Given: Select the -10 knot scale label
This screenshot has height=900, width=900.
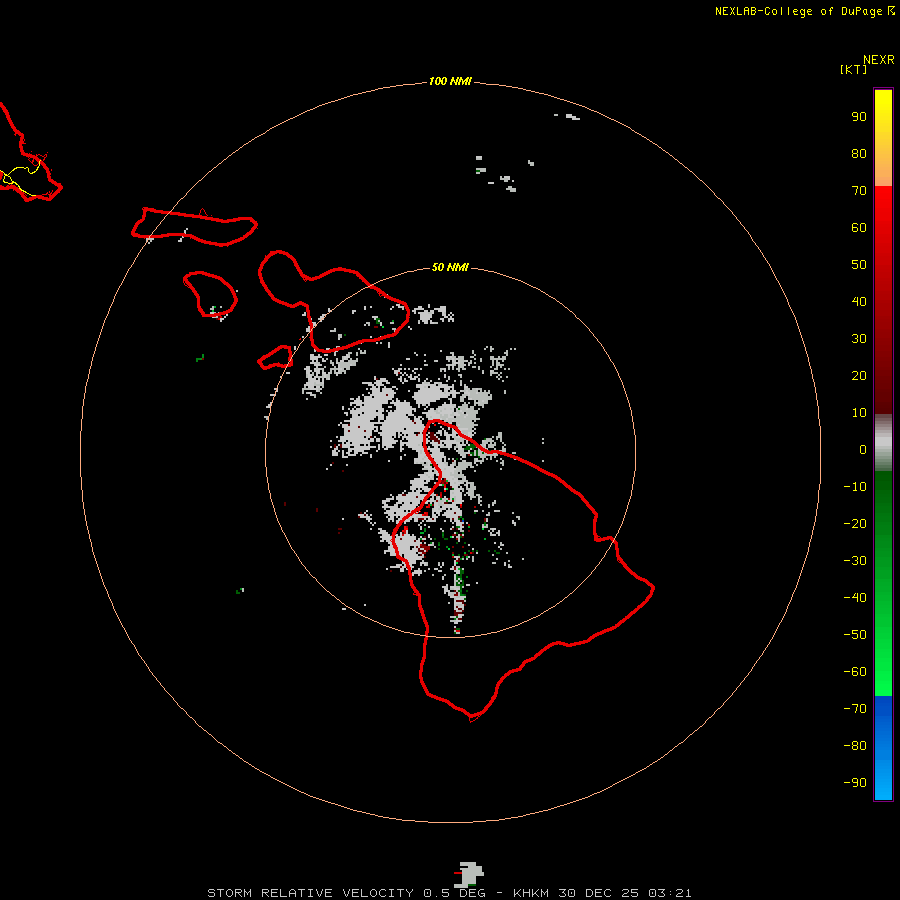Looking at the screenshot, I should coord(855,487).
